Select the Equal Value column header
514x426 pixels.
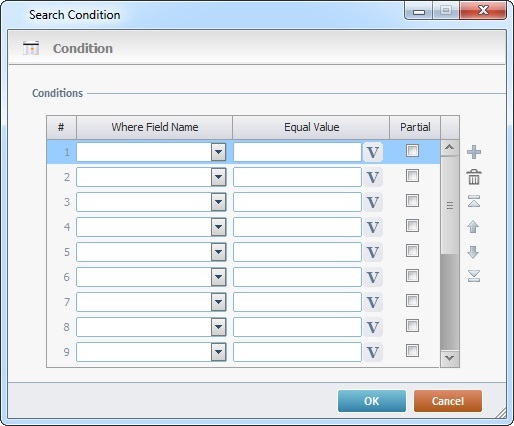(x=311, y=127)
